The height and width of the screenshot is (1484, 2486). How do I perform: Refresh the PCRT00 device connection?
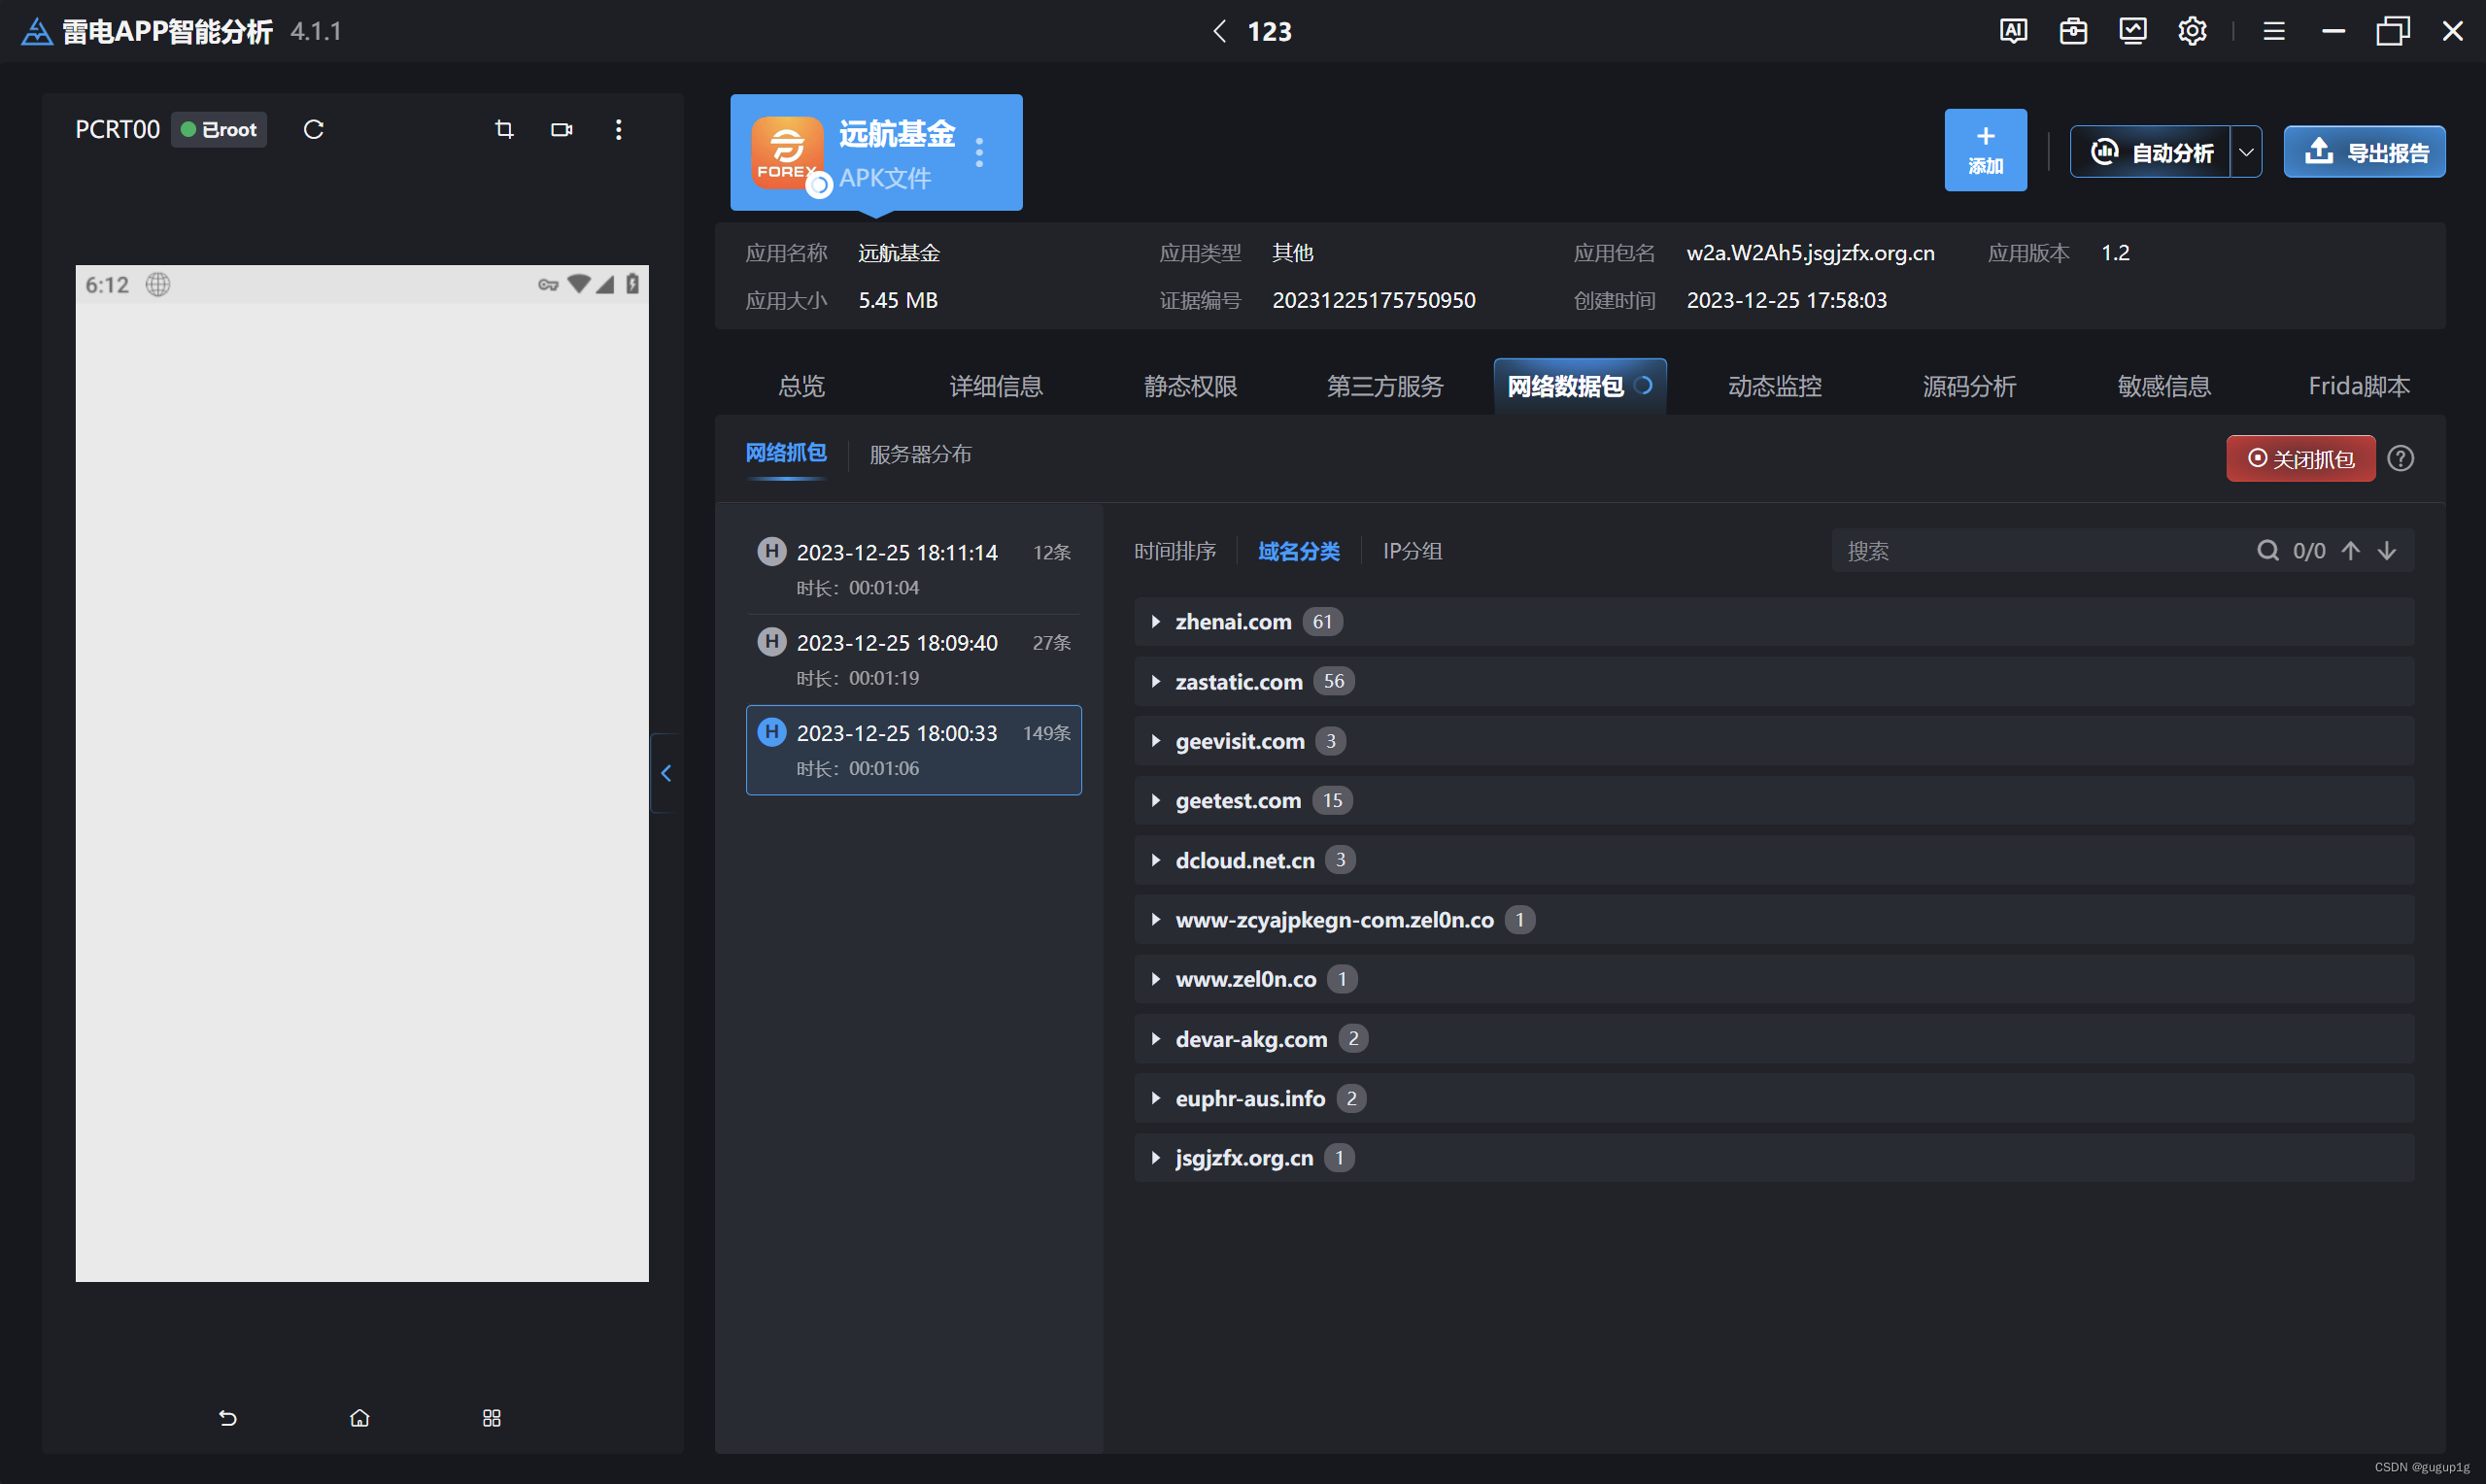point(313,129)
